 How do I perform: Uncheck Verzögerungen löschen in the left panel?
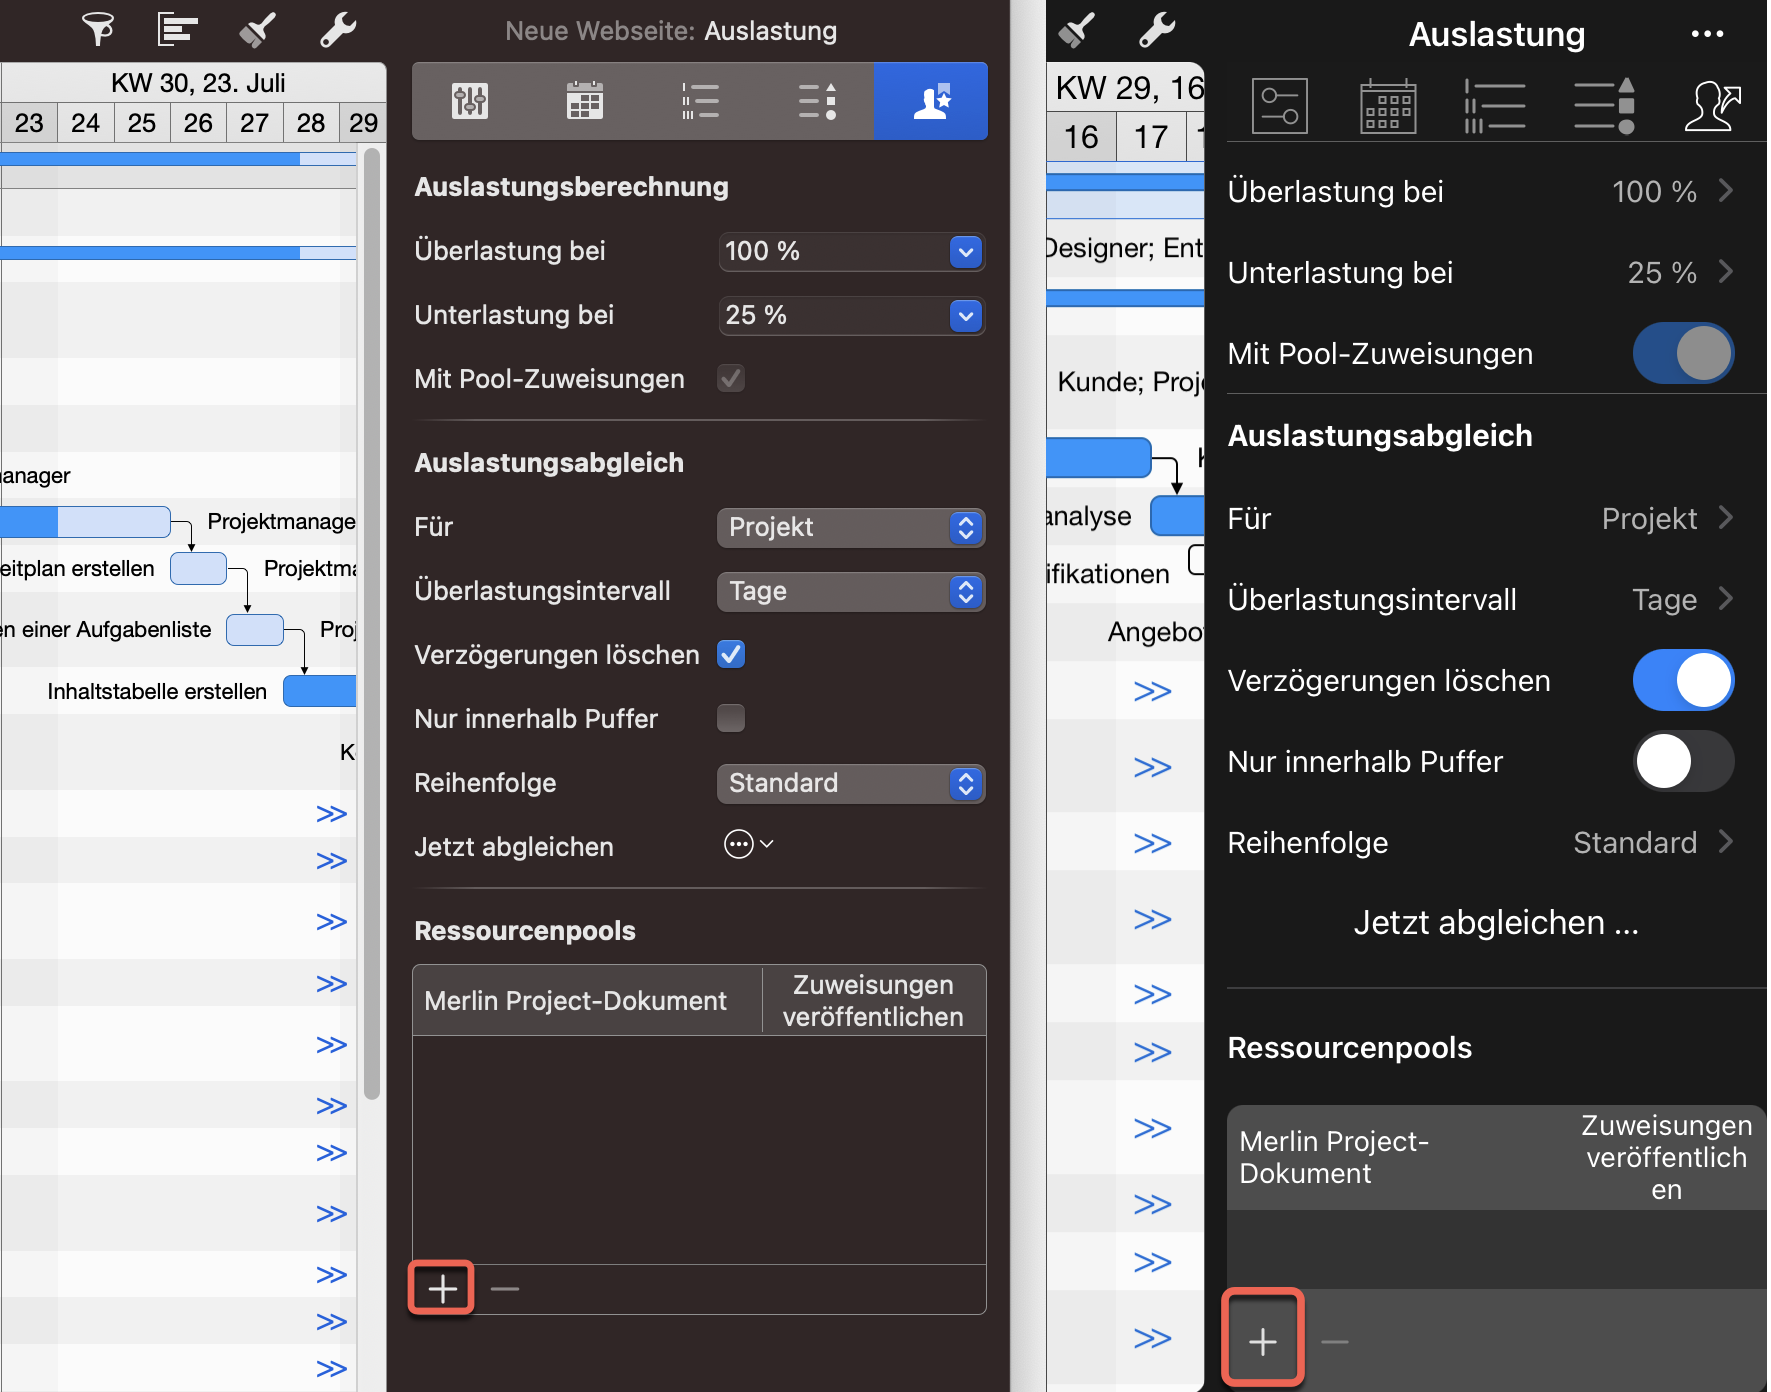731,654
